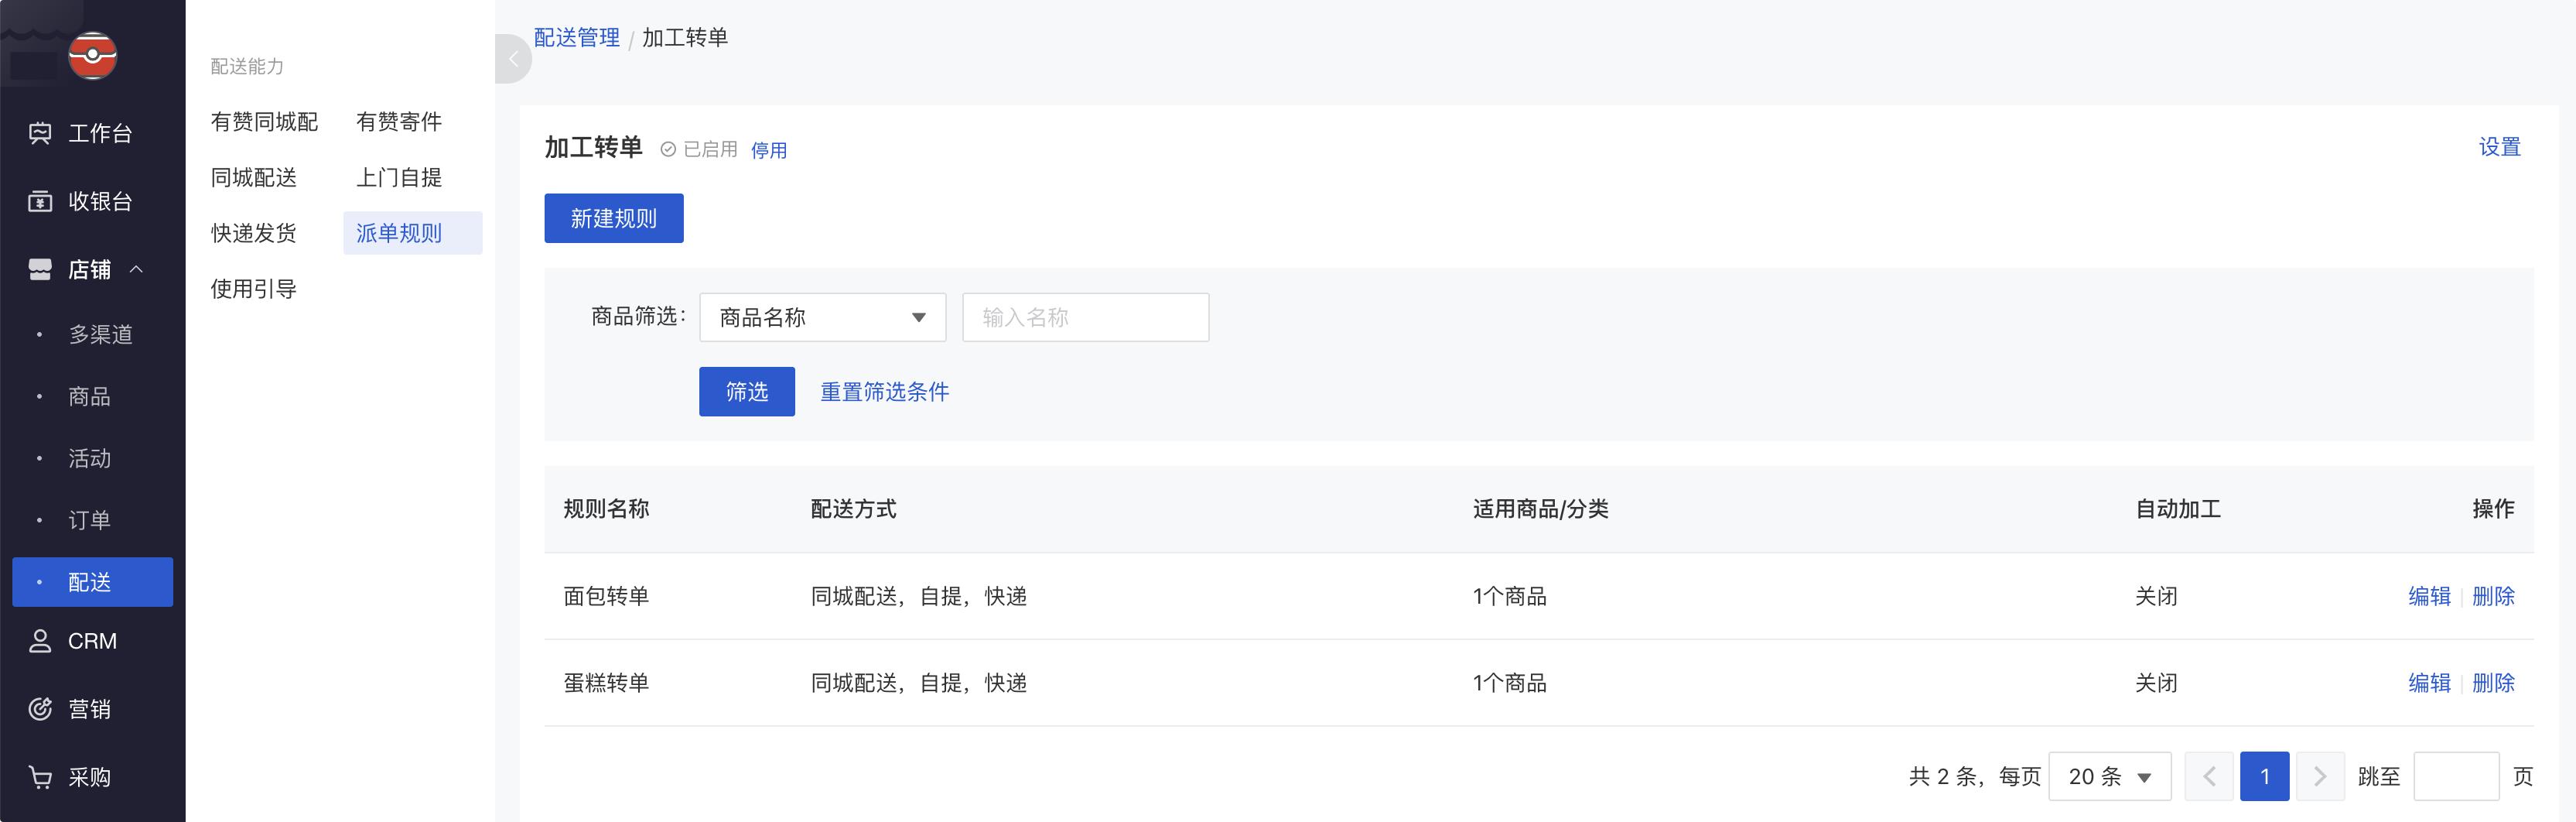Screen dimensions: 2576x822
Task: Select 派单规则 in delivery menu
Action: click(399, 233)
